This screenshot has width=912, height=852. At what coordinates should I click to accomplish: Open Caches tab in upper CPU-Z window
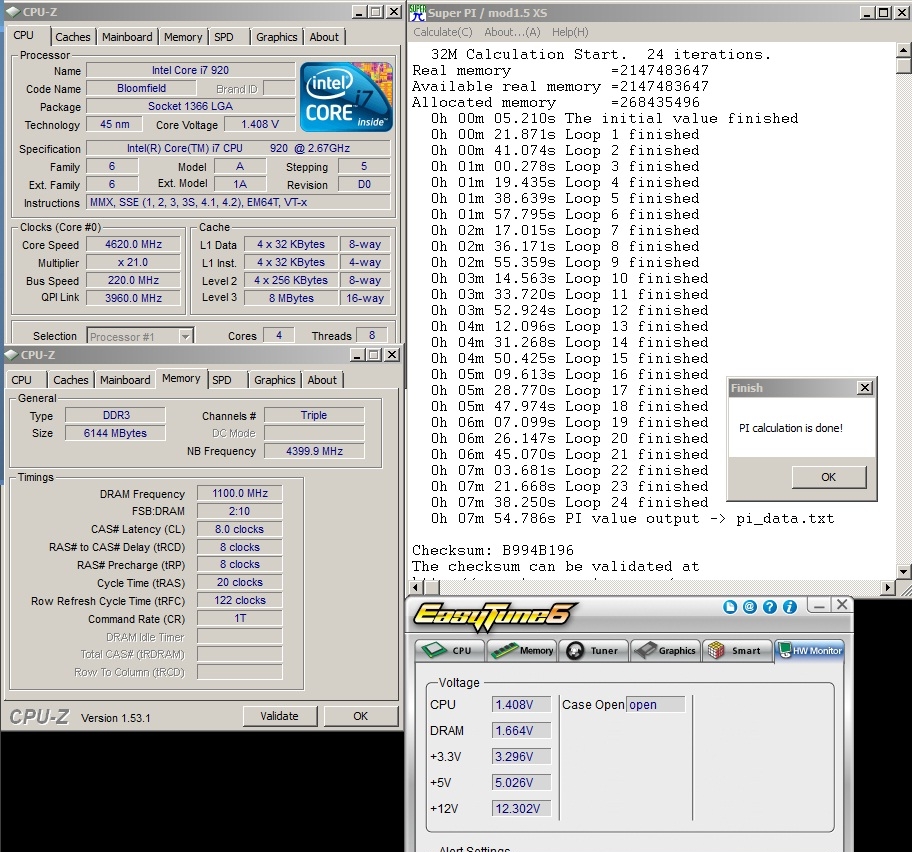click(72, 37)
